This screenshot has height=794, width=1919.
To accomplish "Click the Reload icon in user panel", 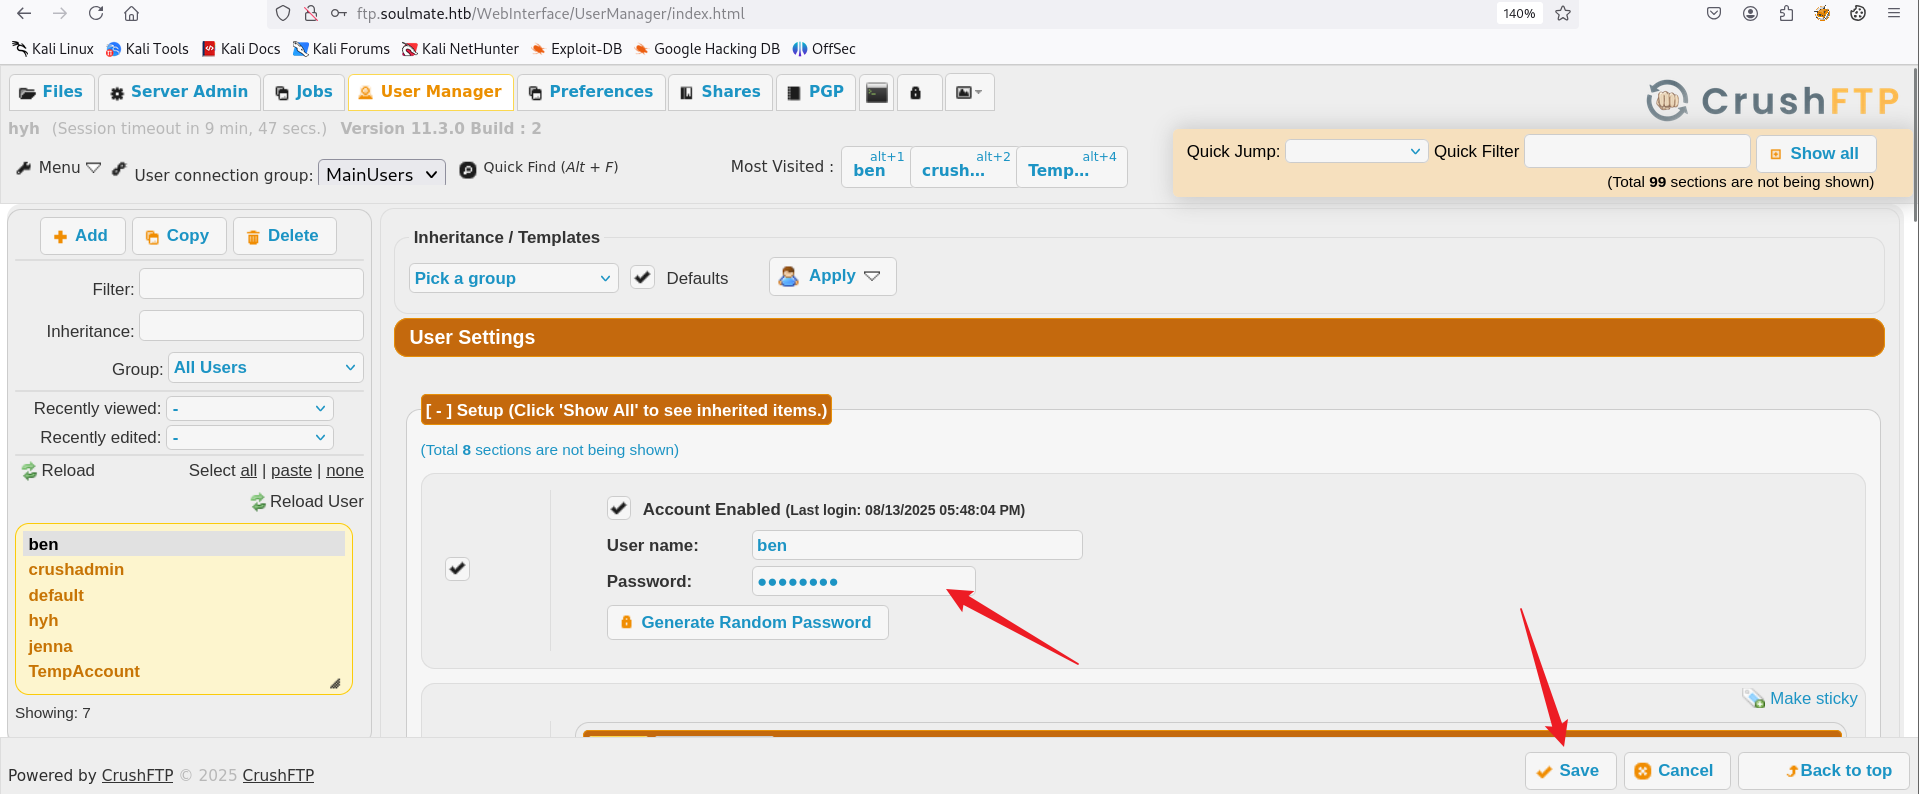I will click(29, 471).
